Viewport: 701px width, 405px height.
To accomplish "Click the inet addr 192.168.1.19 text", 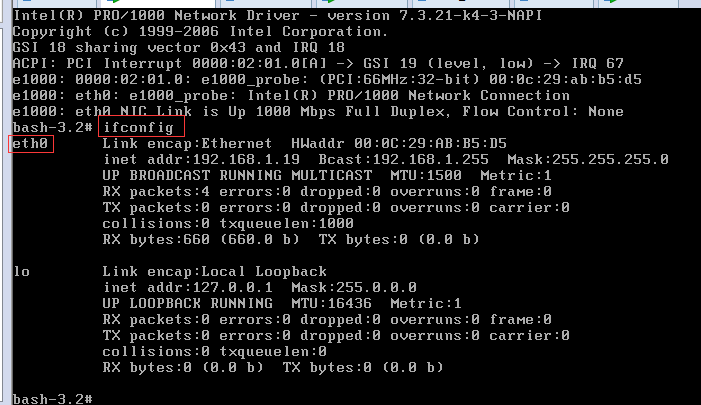I will pos(201,159).
